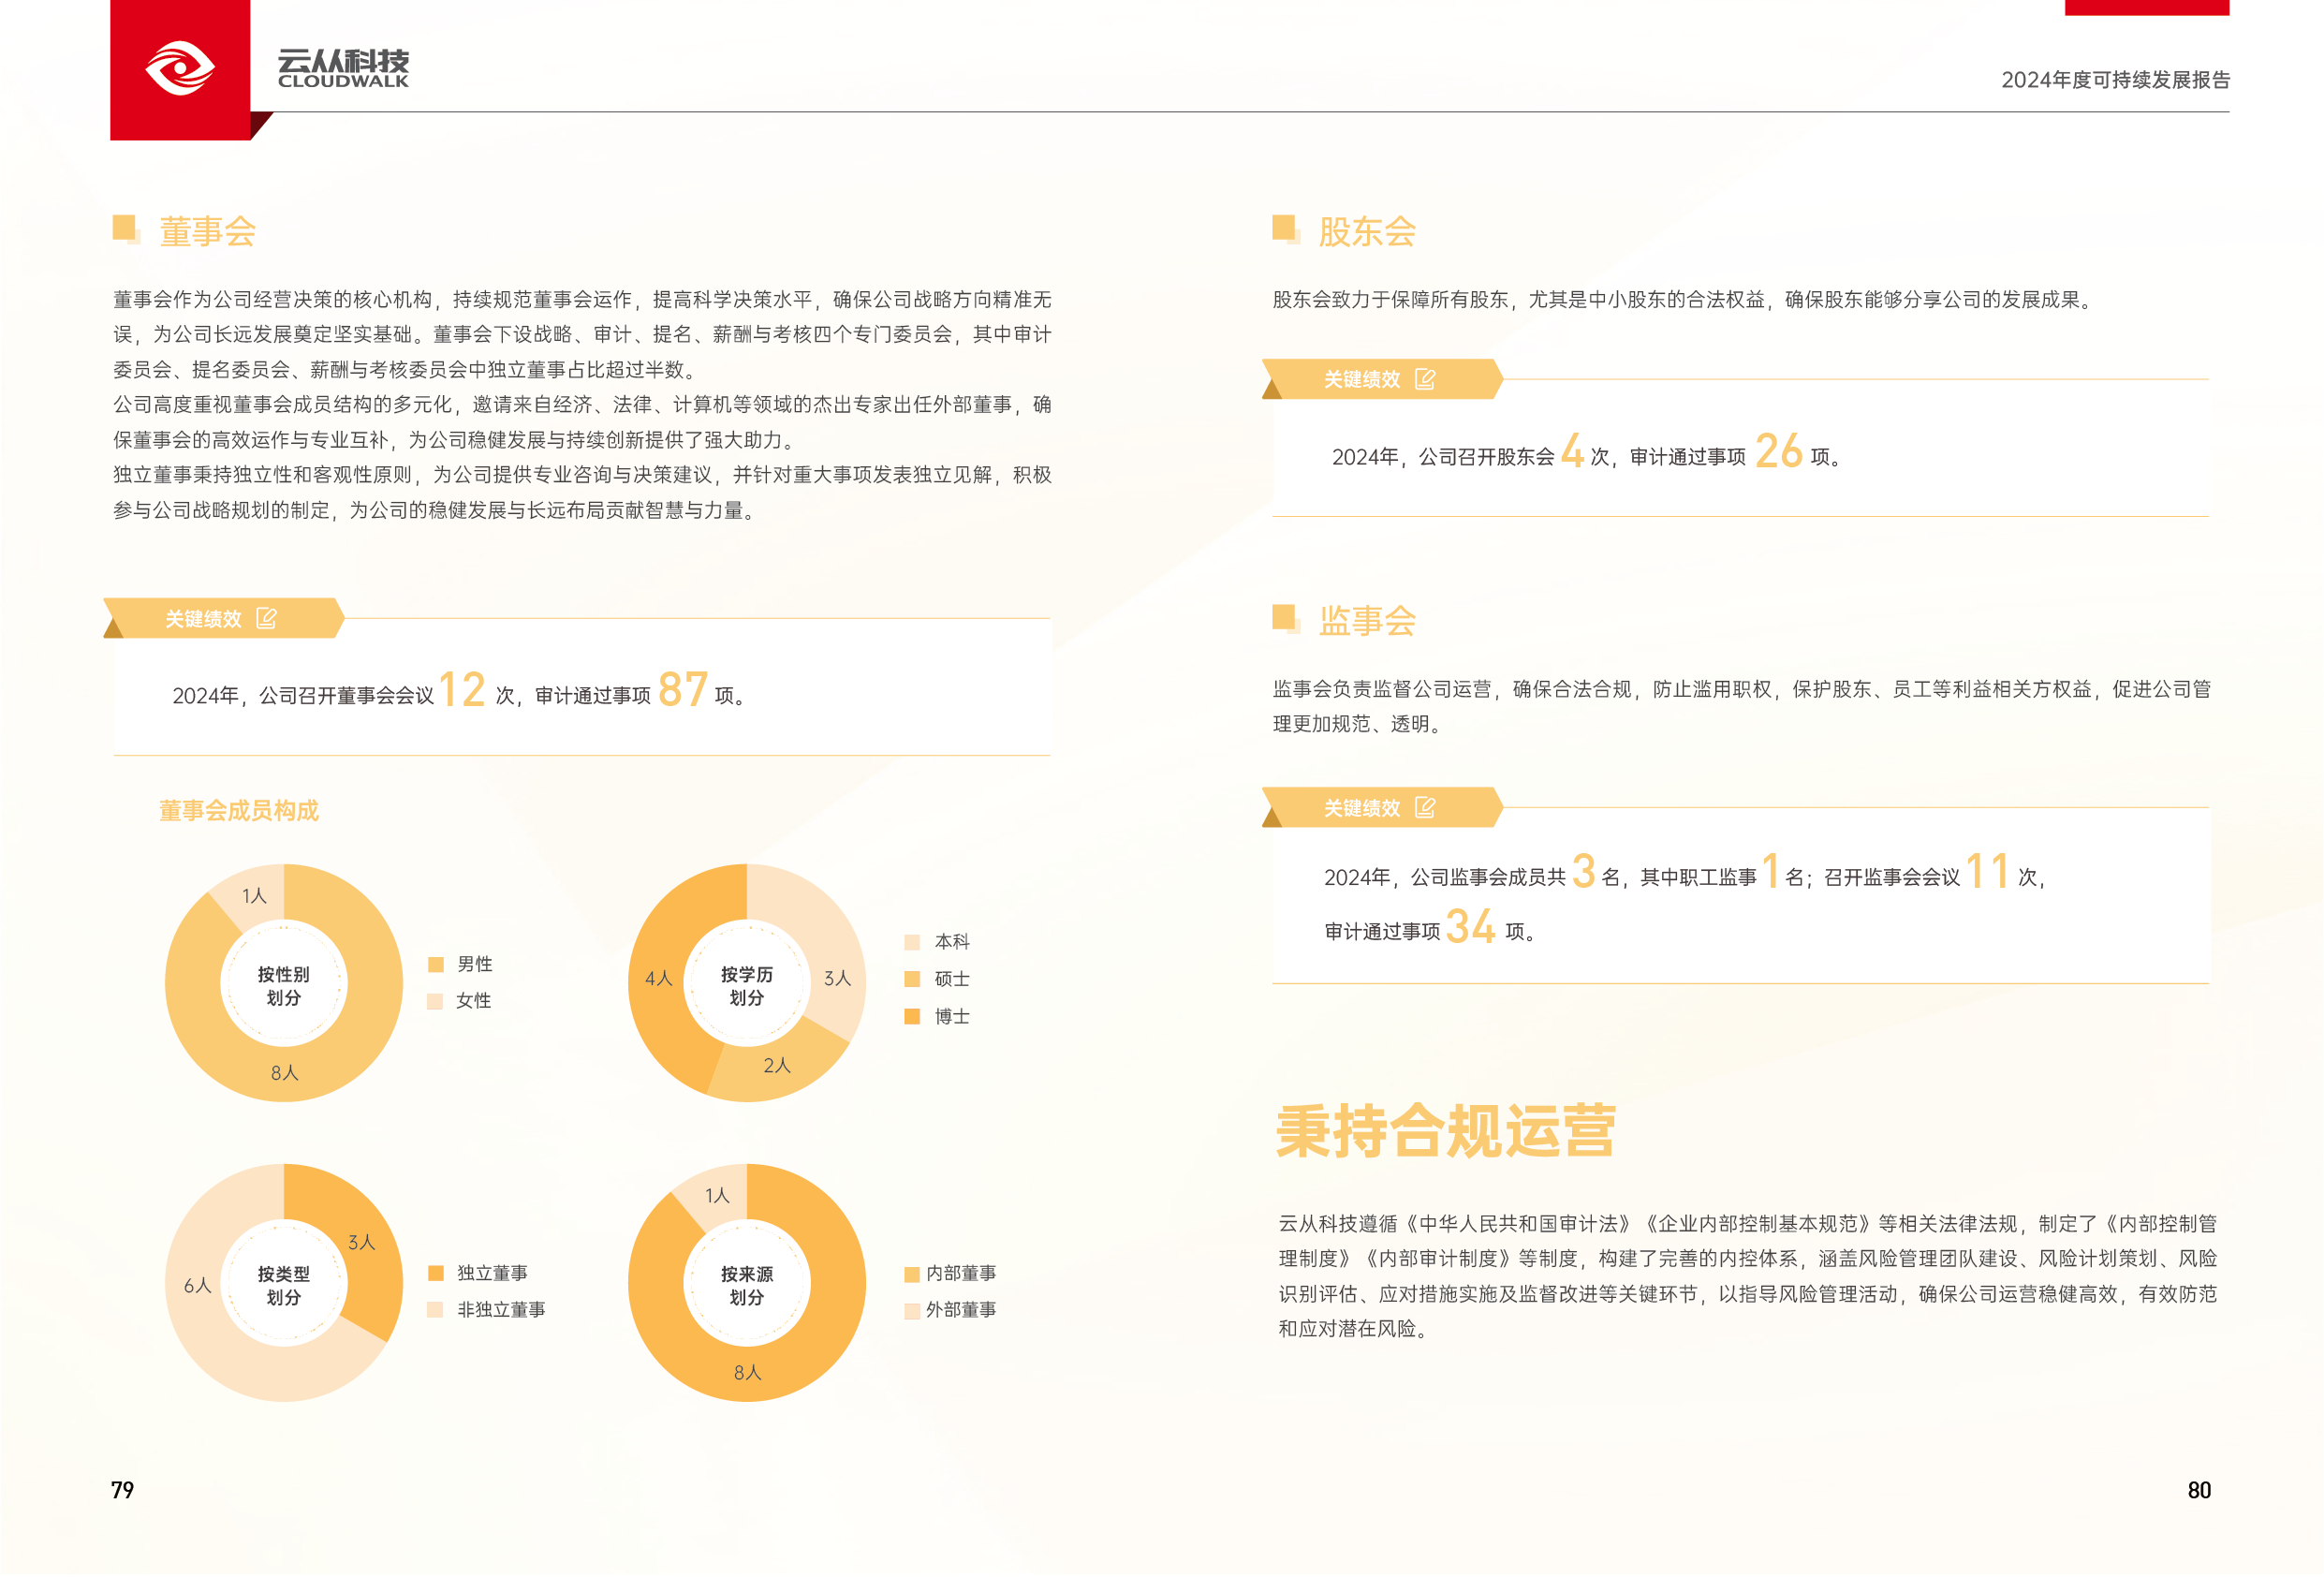Screen dimensions: 2324x1577
Task: Click the 6人 segment in director type chart
Action: pyautogui.click(x=198, y=1285)
